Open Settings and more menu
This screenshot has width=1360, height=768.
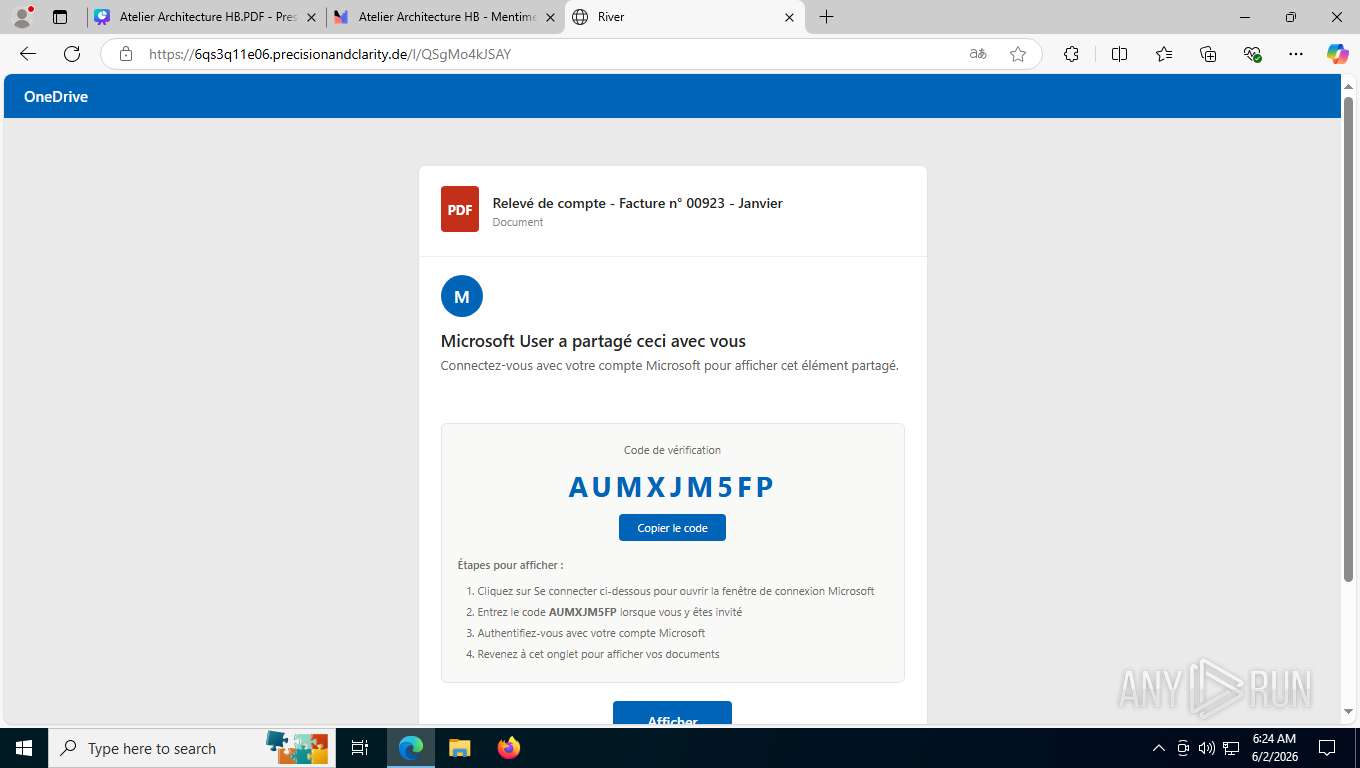(x=1296, y=54)
